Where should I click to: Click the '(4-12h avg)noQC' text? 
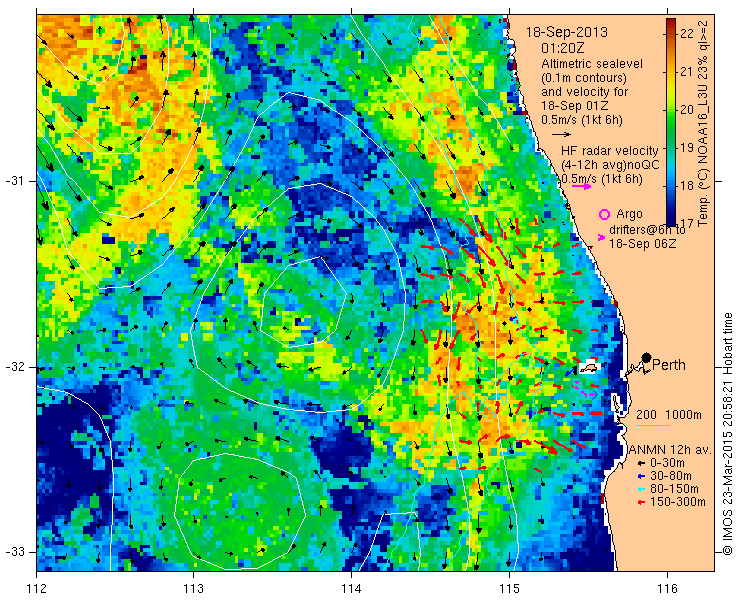[610, 165]
